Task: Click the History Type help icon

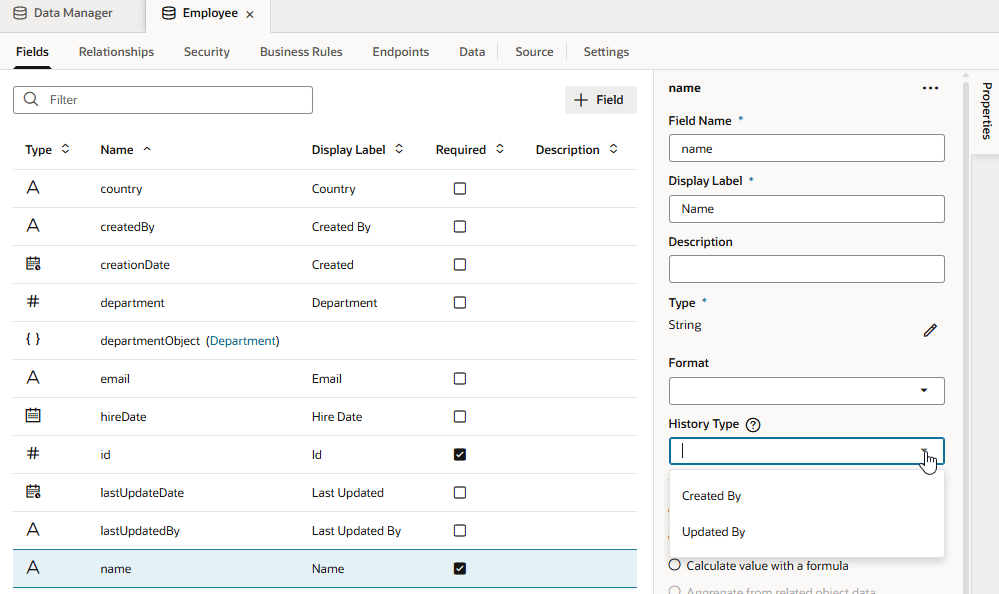Action: coord(753,425)
